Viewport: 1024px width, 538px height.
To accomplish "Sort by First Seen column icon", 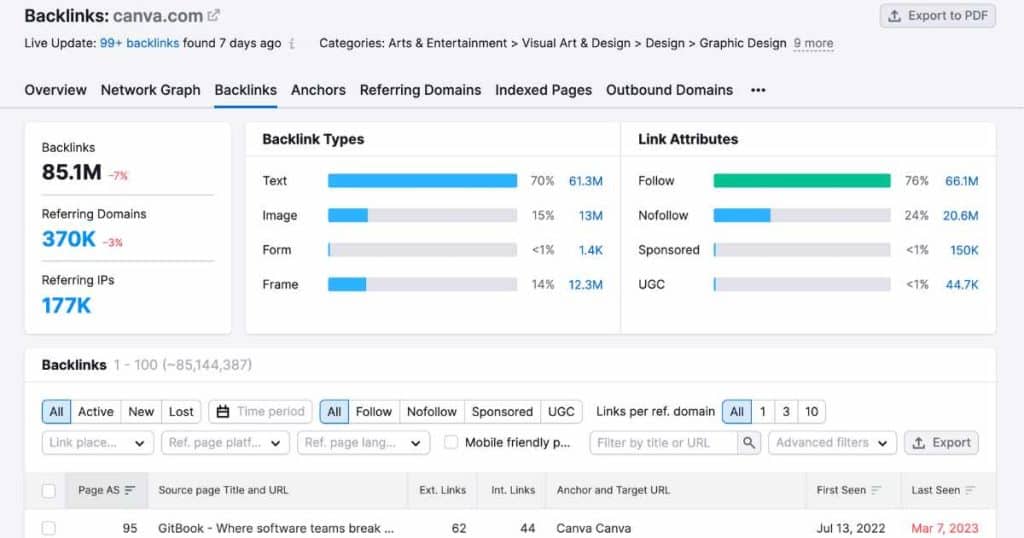I will pos(876,490).
